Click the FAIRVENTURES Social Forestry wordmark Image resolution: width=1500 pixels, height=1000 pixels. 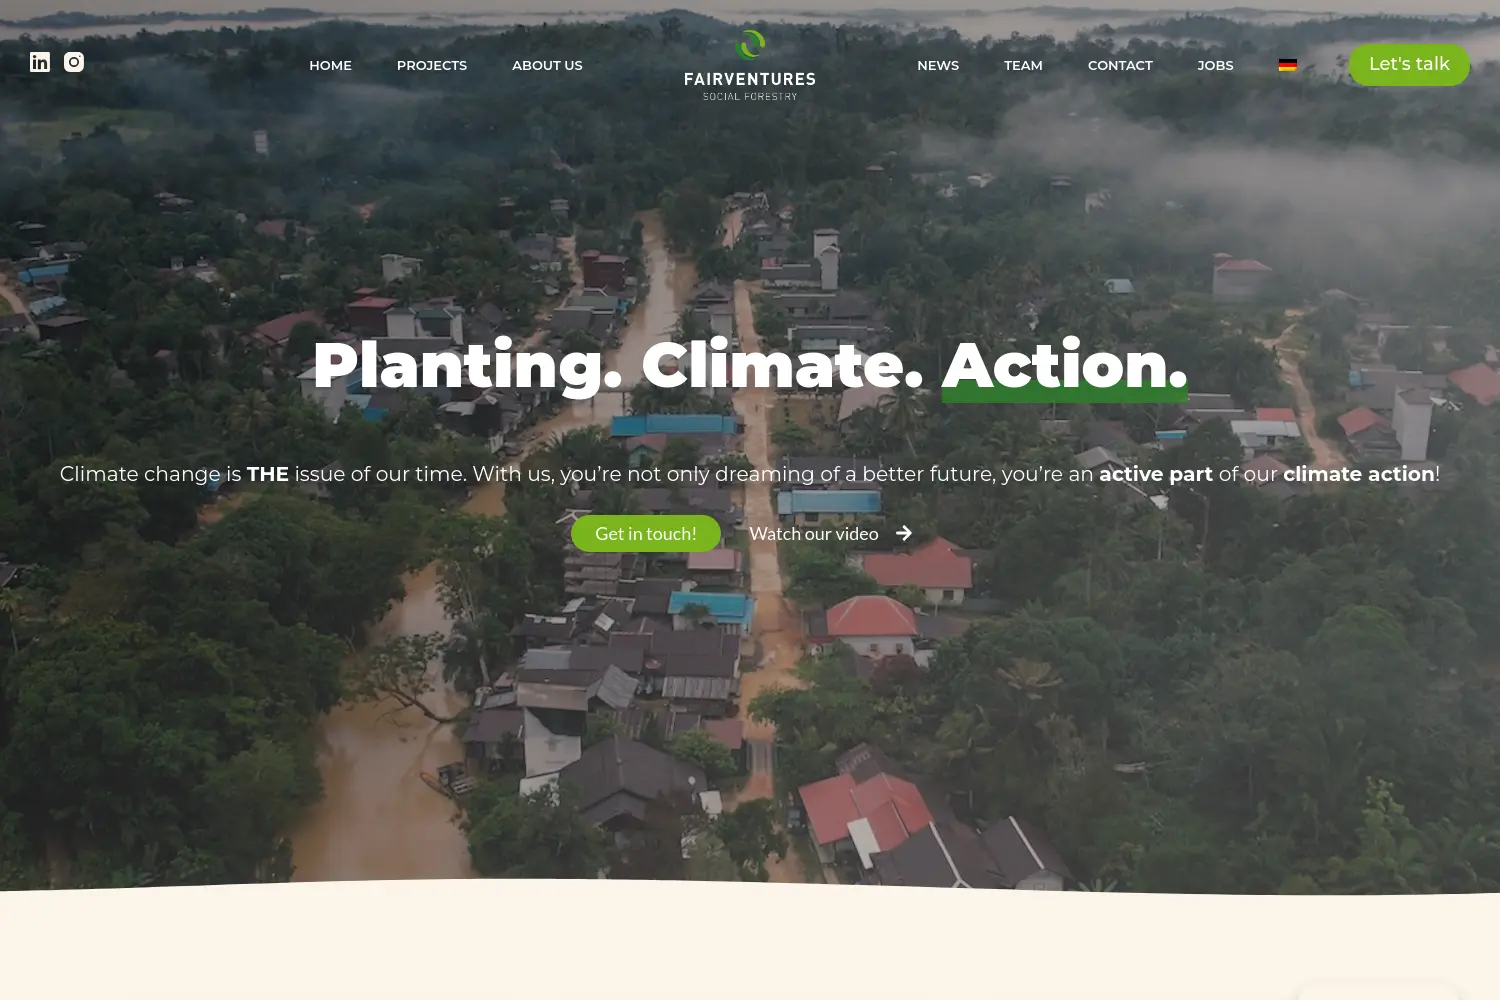[750, 85]
